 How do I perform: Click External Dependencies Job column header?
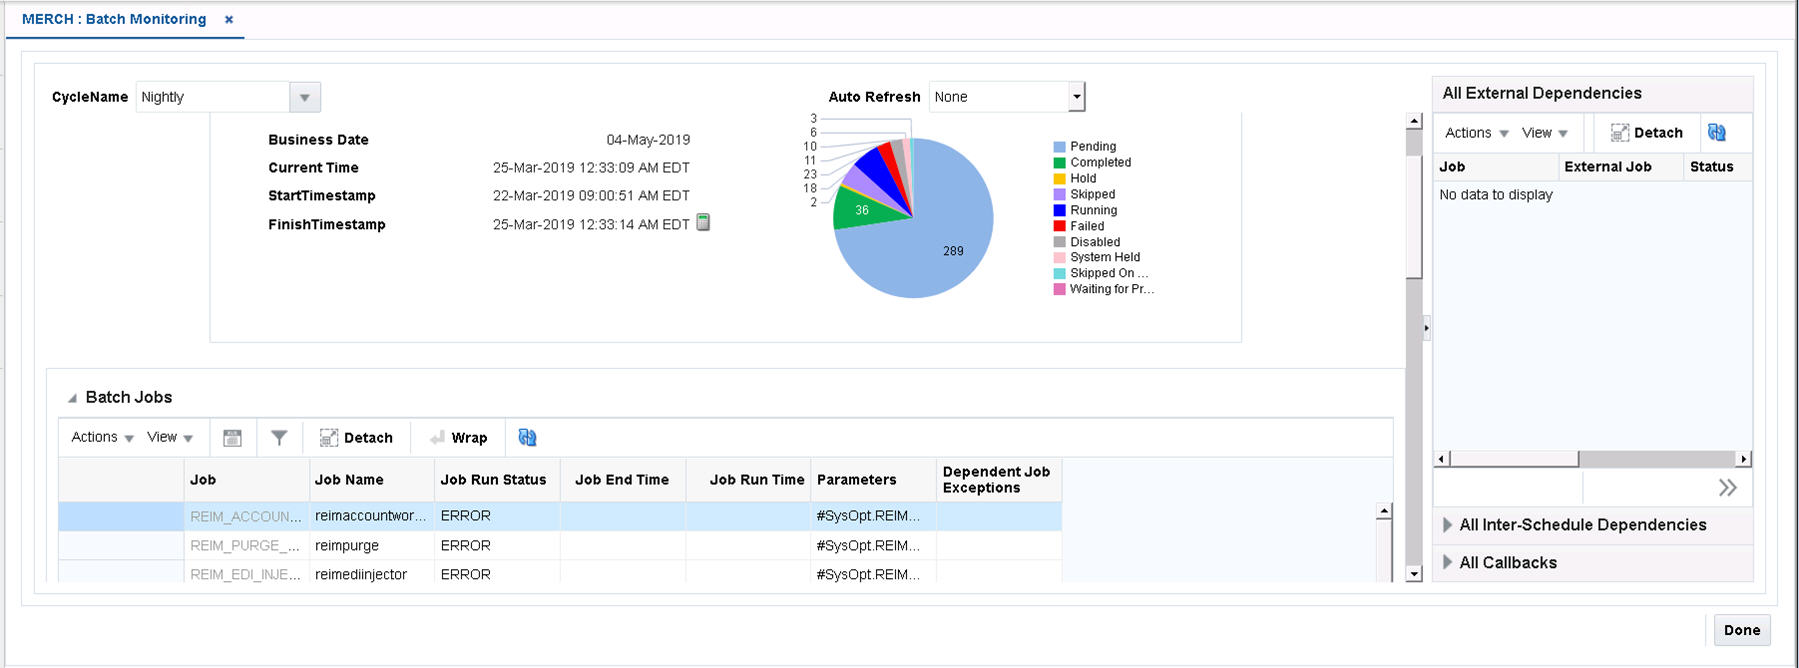click(1496, 167)
